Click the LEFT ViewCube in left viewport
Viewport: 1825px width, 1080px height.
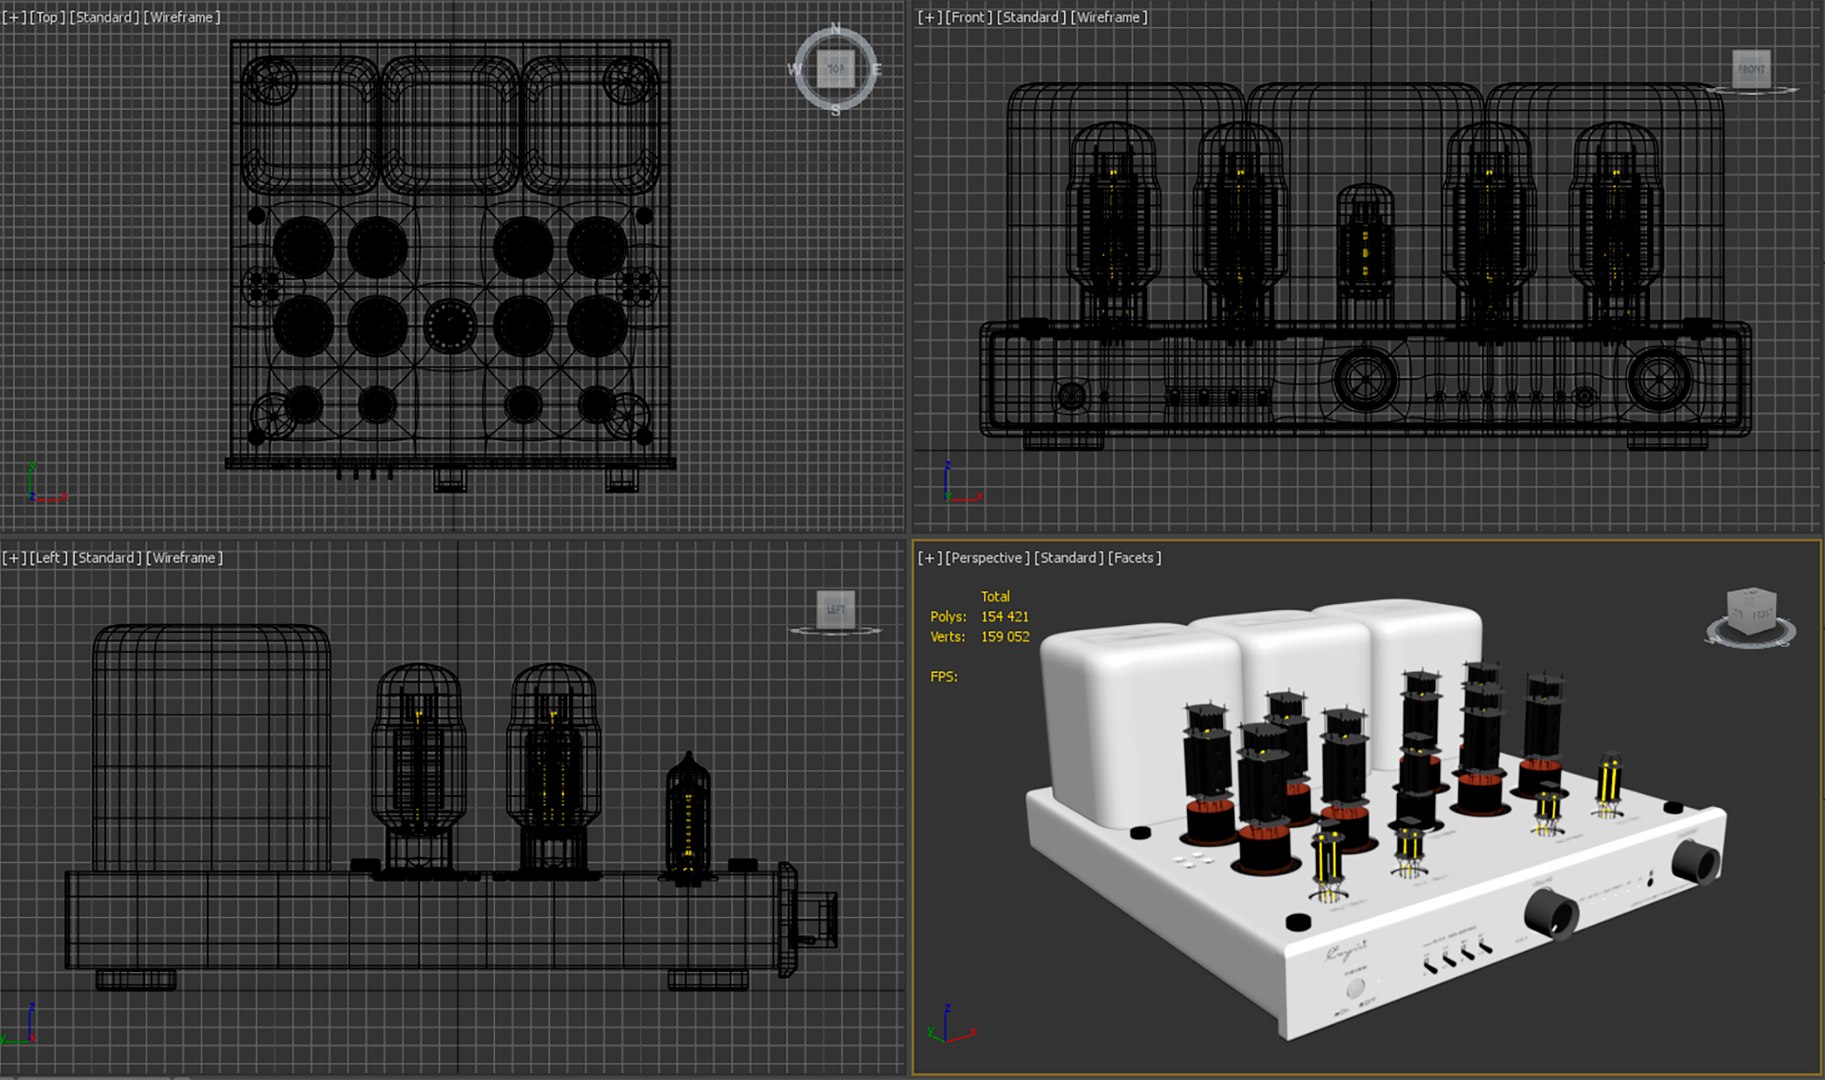tap(836, 609)
